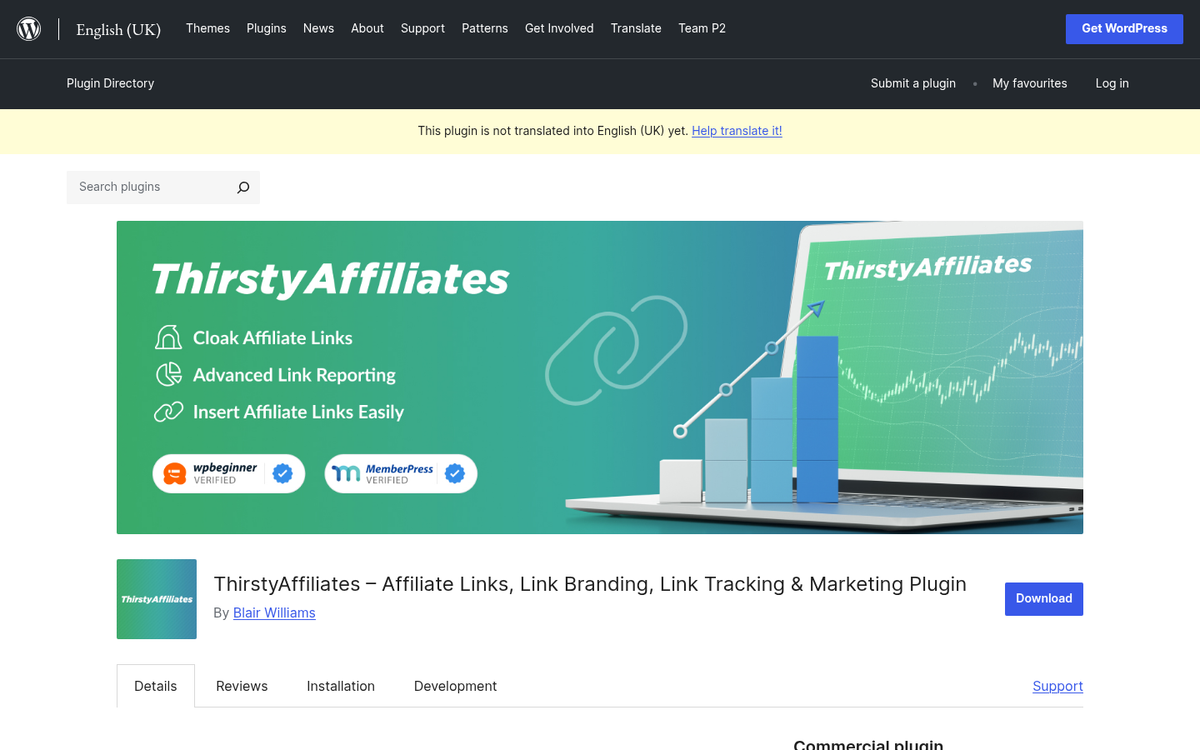Click the Get WordPress button
This screenshot has width=1200, height=750.
(1125, 28)
